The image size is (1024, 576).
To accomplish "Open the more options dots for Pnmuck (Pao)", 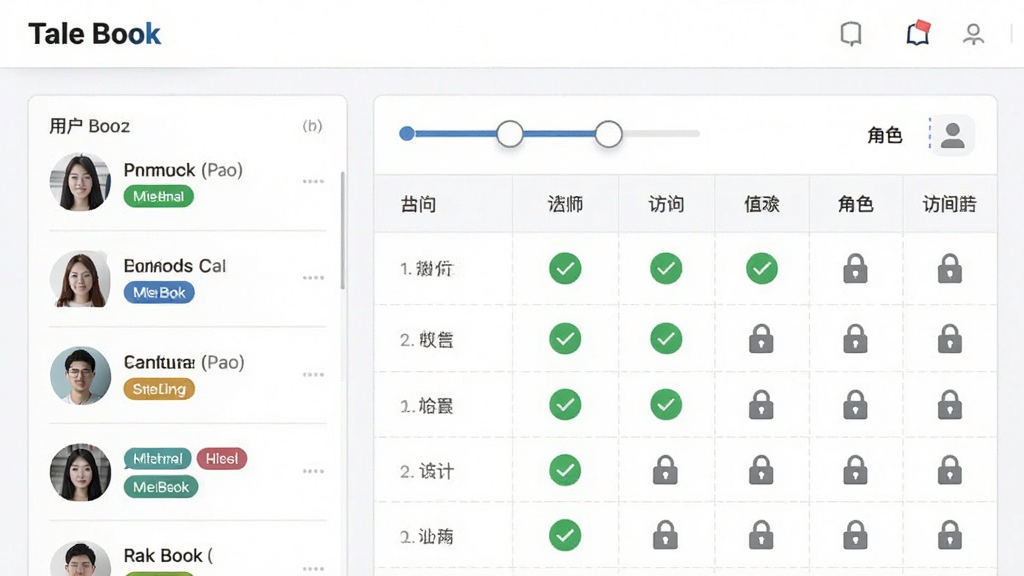I will (313, 182).
